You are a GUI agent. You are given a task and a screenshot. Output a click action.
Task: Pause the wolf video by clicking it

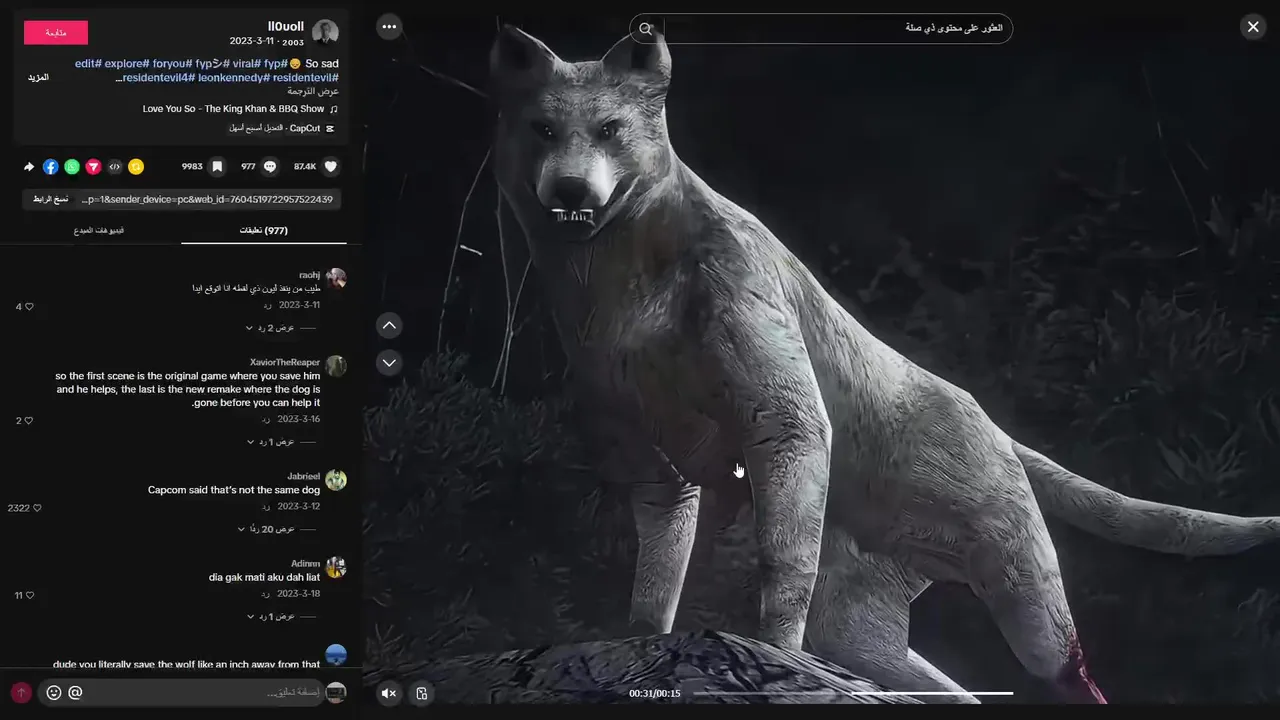(820, 360)
